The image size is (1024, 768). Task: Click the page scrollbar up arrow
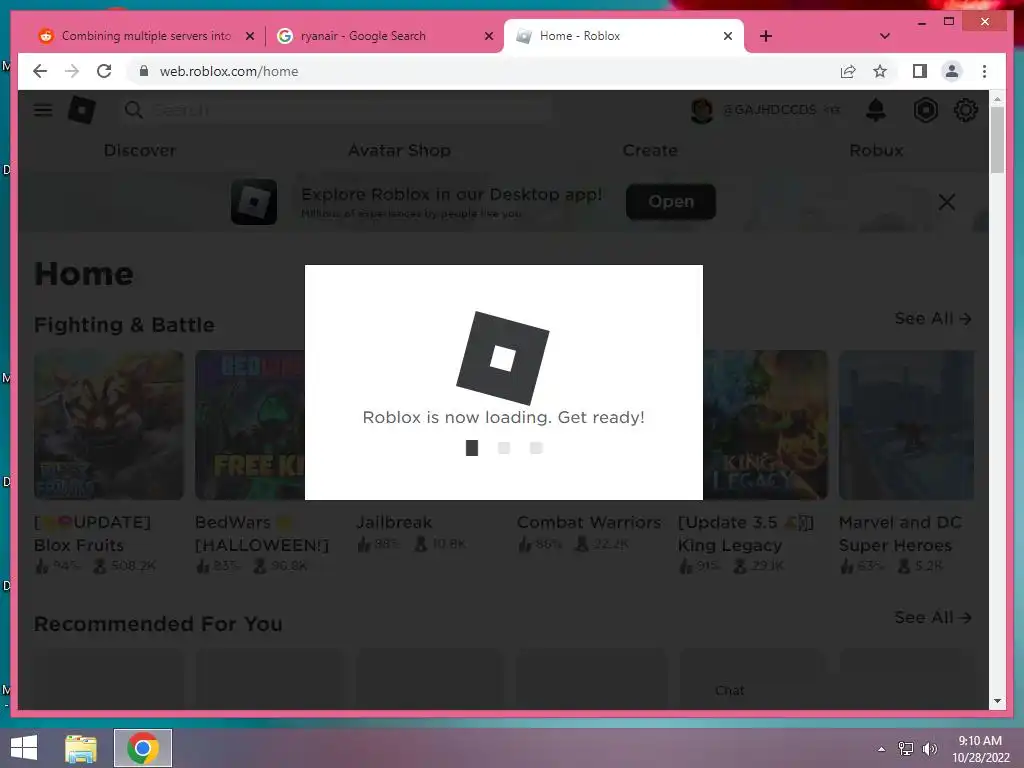[997, 99]
